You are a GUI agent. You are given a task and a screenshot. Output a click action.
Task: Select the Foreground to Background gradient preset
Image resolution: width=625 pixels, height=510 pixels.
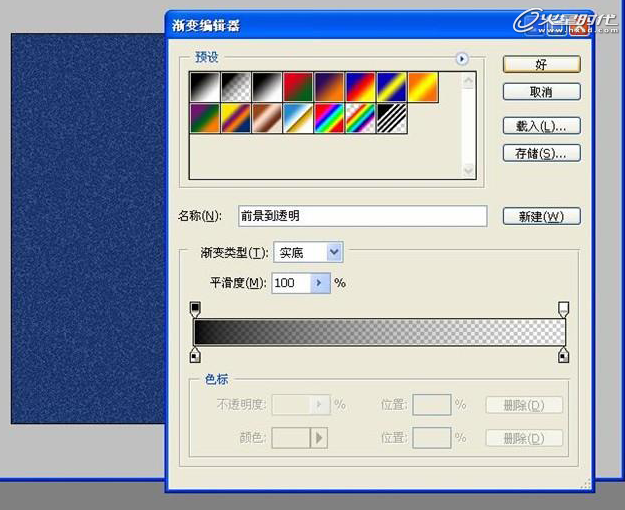coord(204,87)
